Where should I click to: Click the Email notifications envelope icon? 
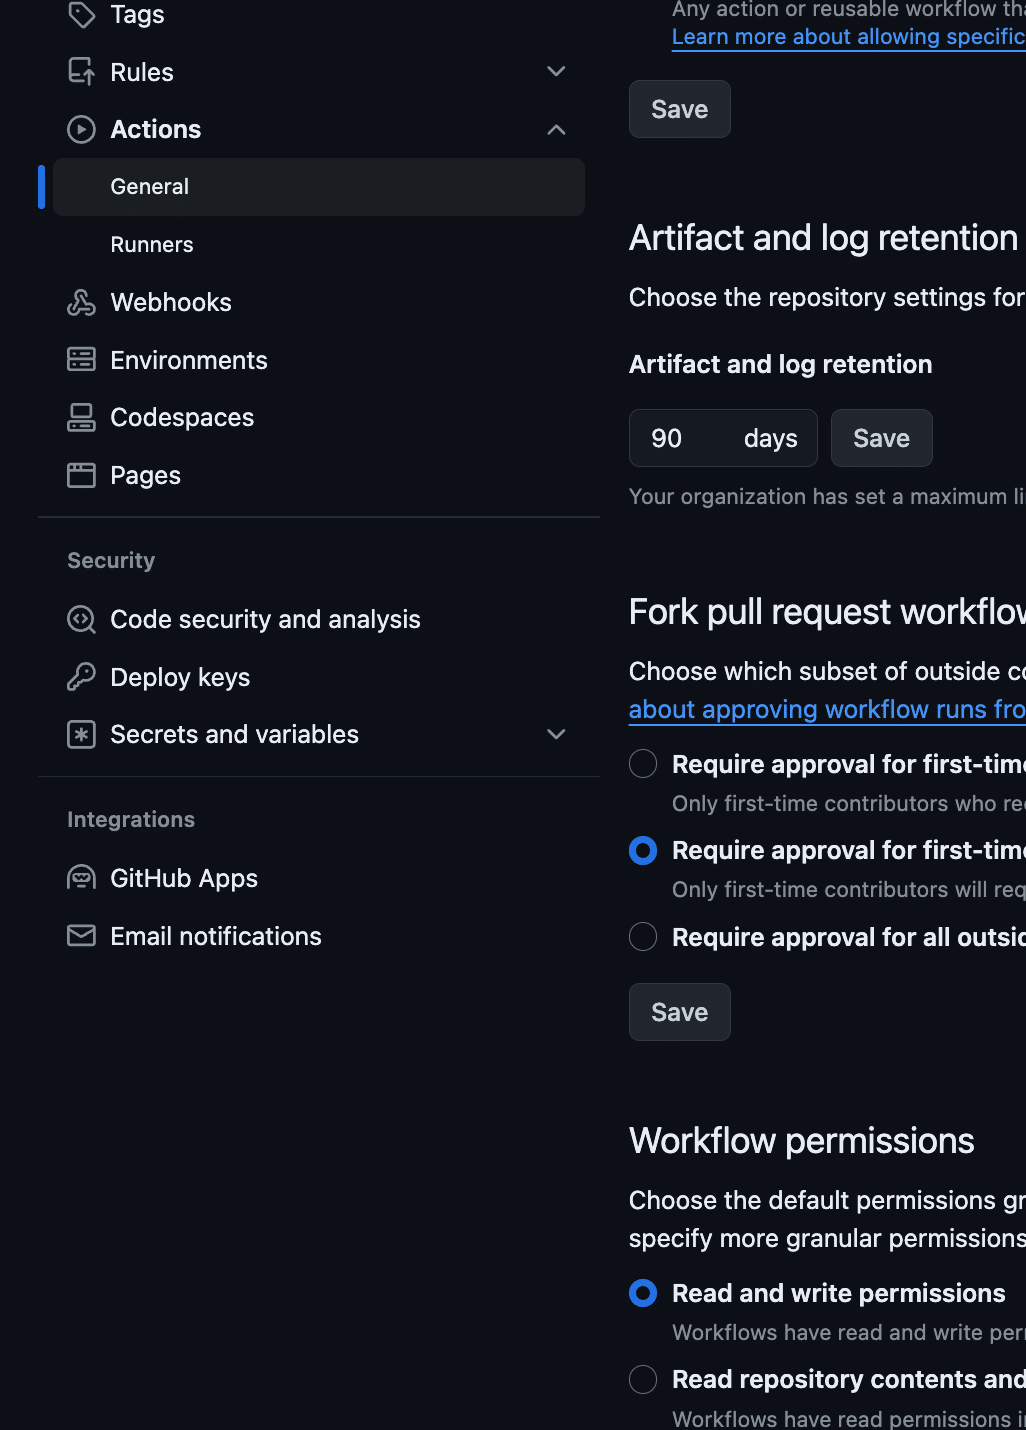point(81,936)
